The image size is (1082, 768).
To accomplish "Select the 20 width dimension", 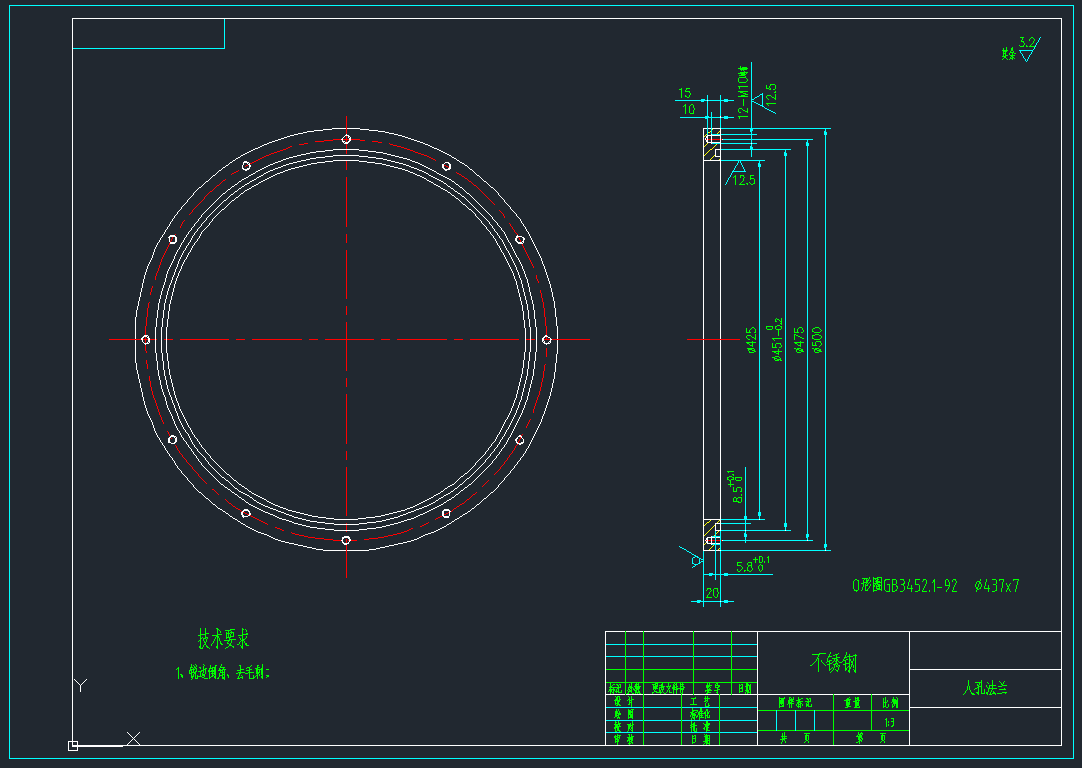I will click(x=712, y=593).
